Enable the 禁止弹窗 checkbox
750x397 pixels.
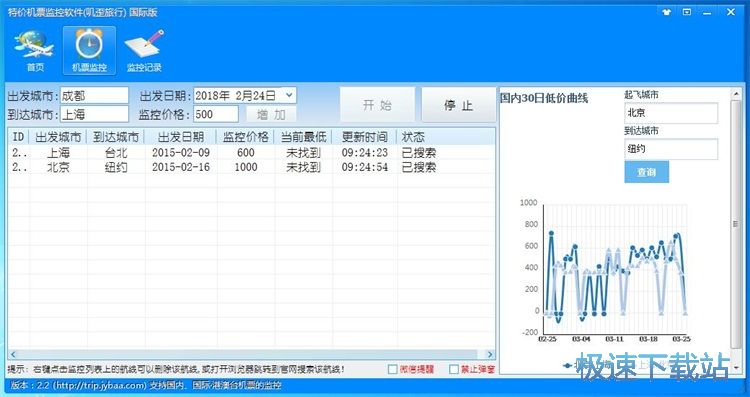point(454,369)
